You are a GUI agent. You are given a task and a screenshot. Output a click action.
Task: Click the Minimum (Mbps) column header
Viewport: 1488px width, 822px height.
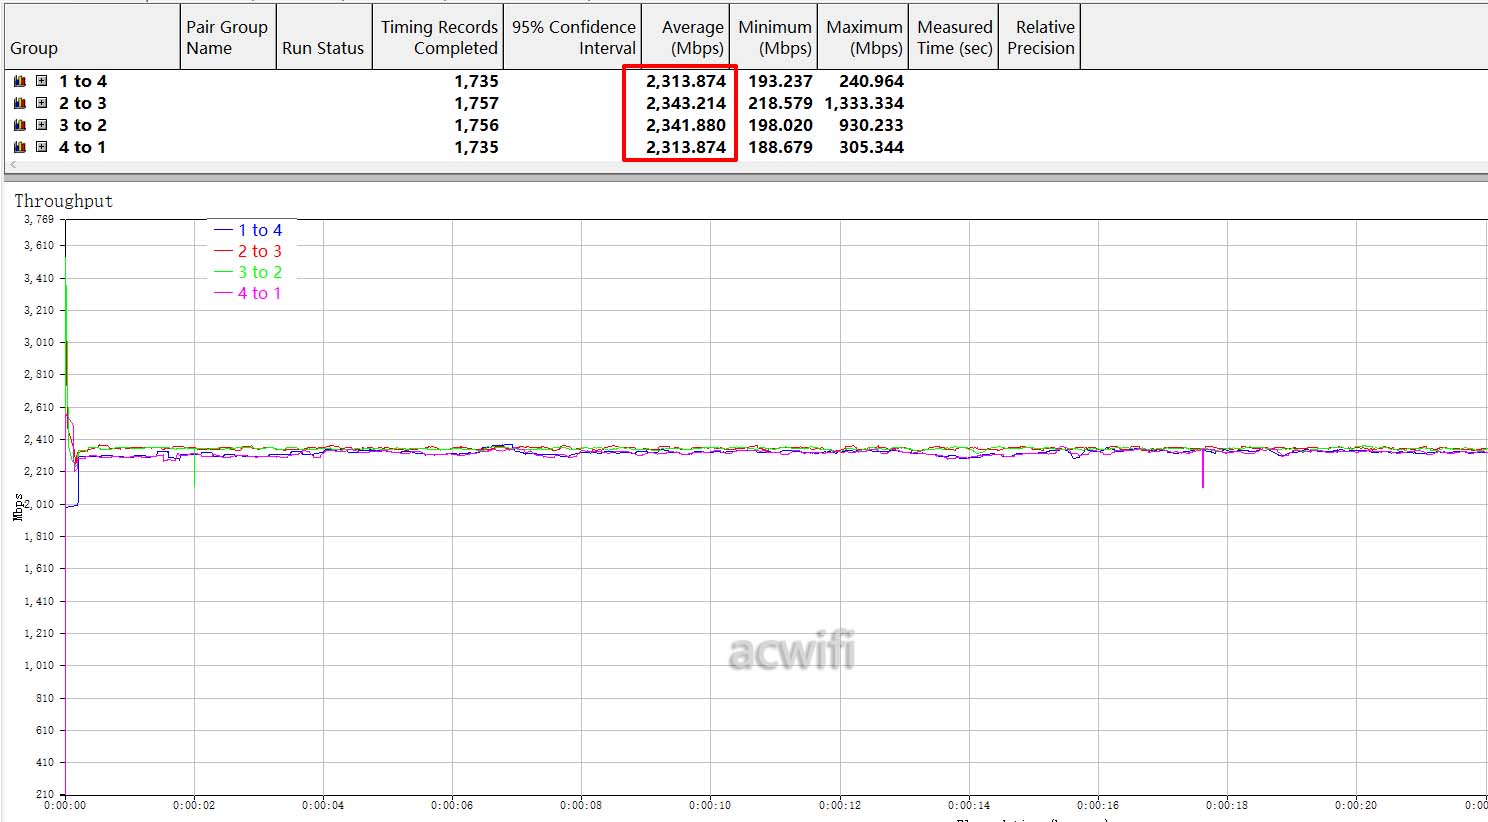pos(774,38)
